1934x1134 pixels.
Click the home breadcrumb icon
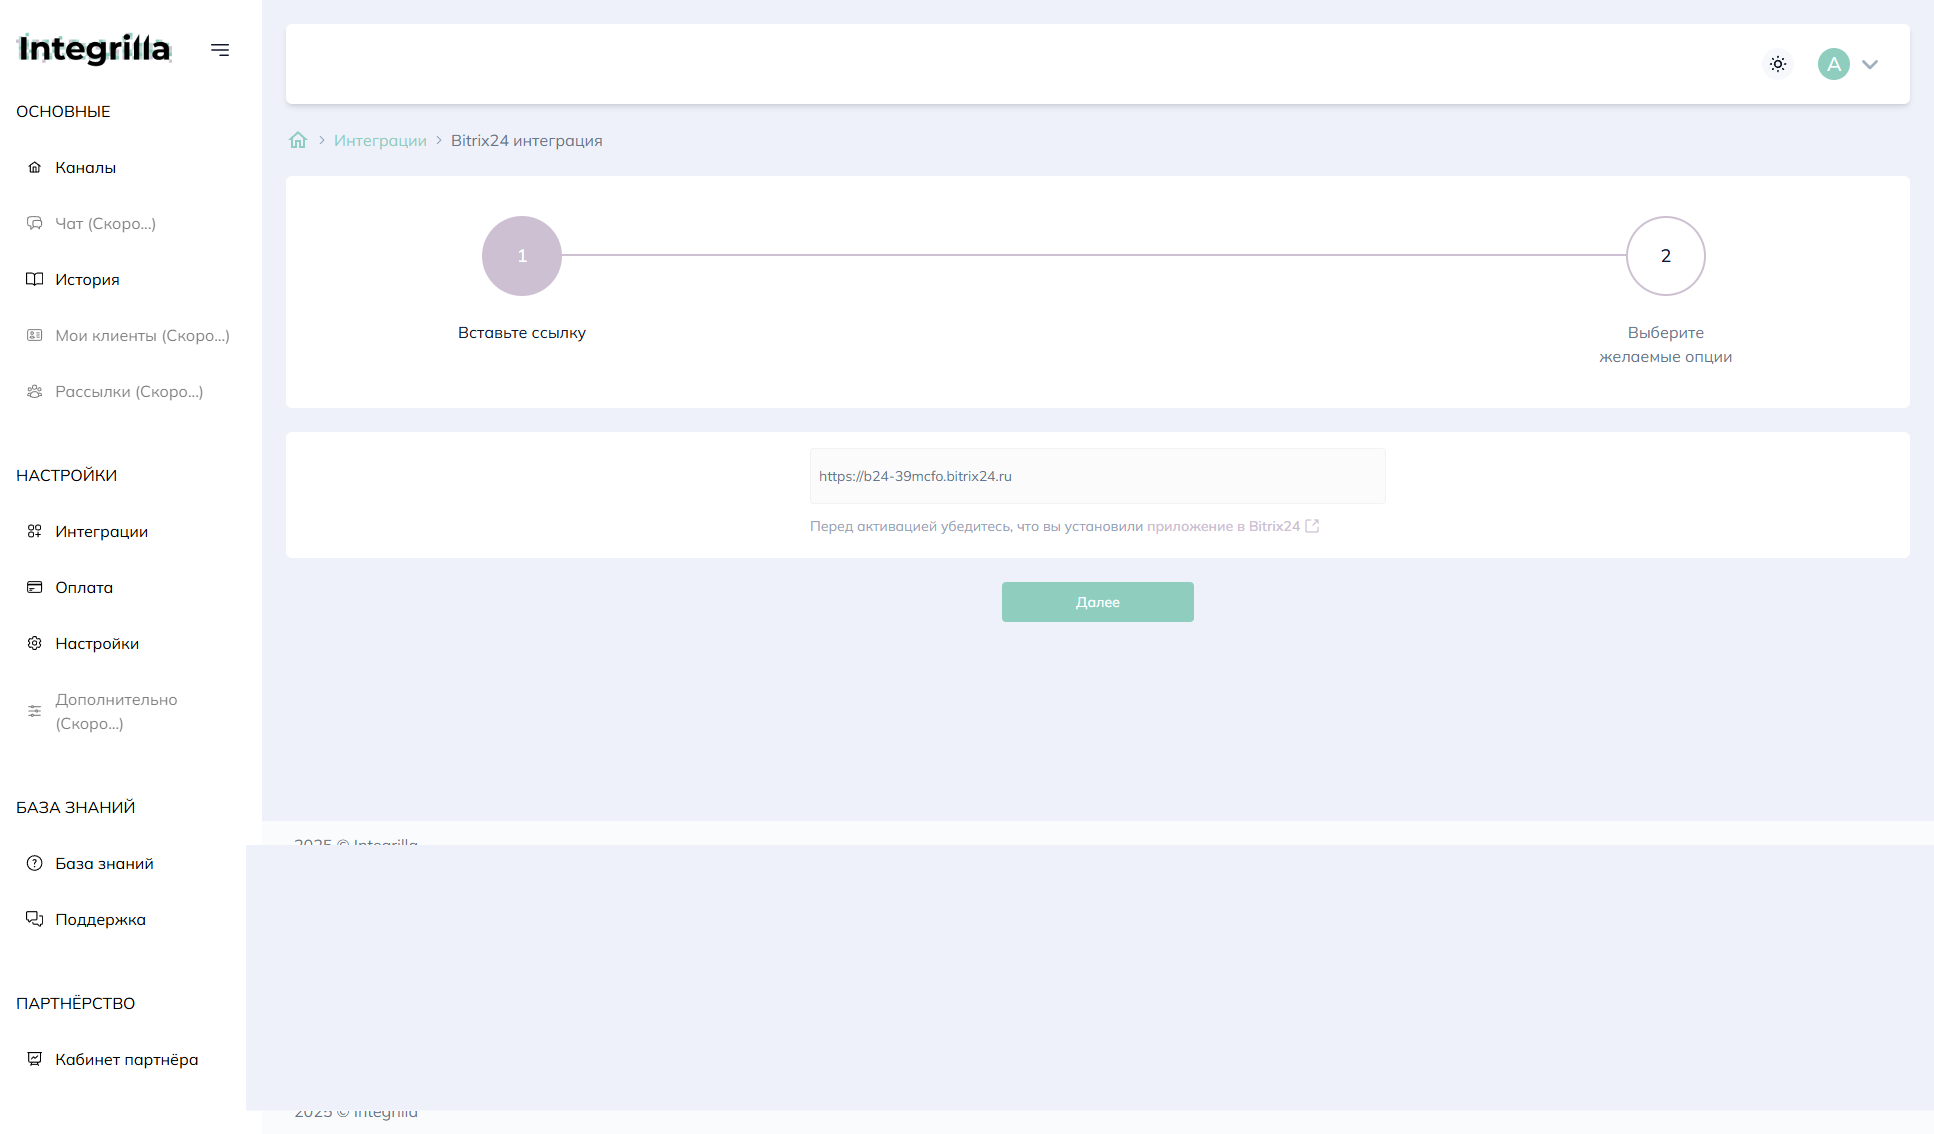click(298, 140)
